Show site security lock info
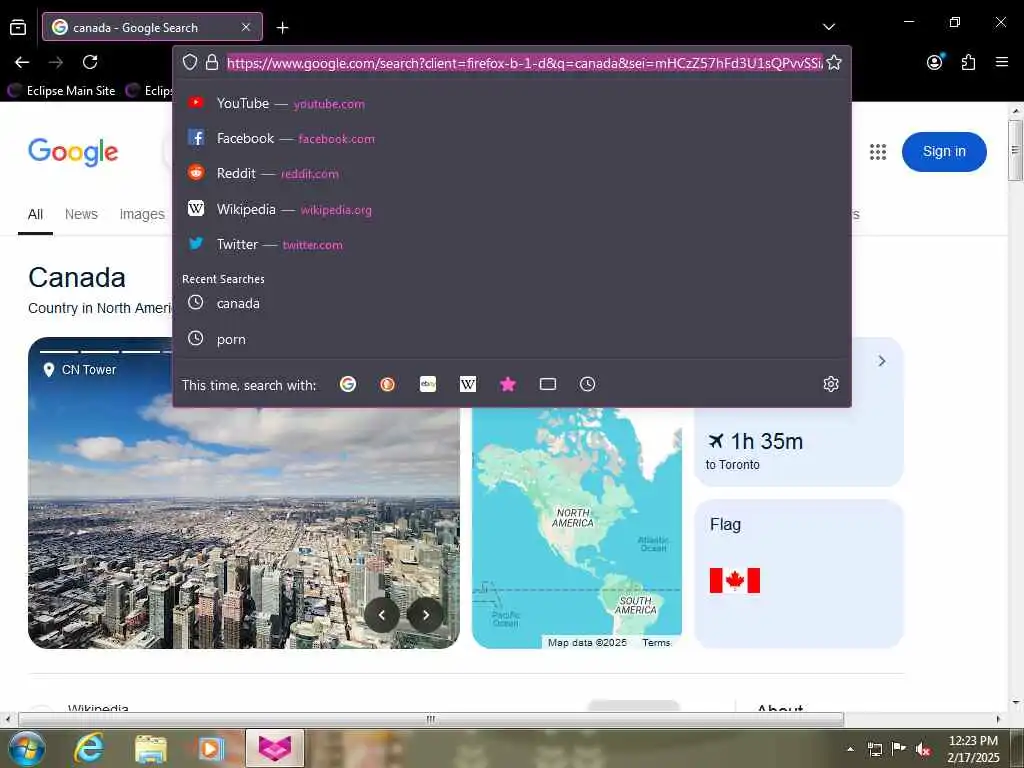The height and width of the screenshot is (768, 1024). 212,62
